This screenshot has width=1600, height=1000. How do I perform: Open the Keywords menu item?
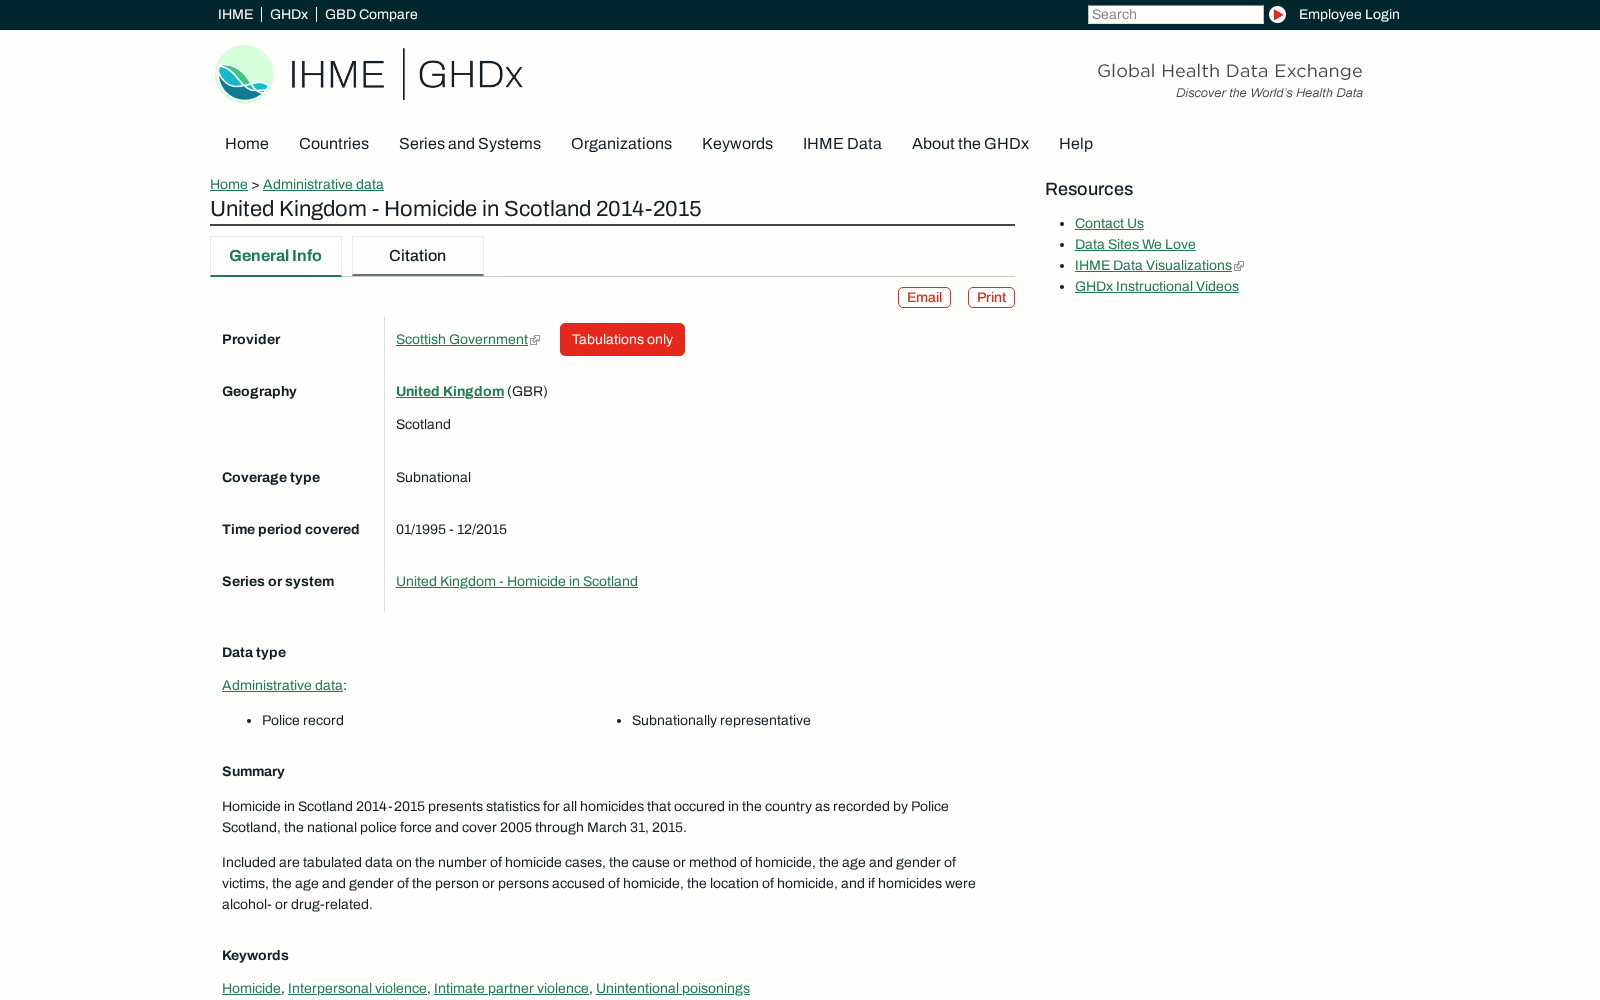pos(737,143)
